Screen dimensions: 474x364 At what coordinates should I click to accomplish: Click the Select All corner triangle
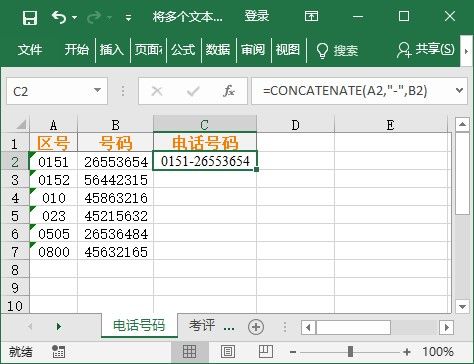pyautogui.click(x=21, y=125)
